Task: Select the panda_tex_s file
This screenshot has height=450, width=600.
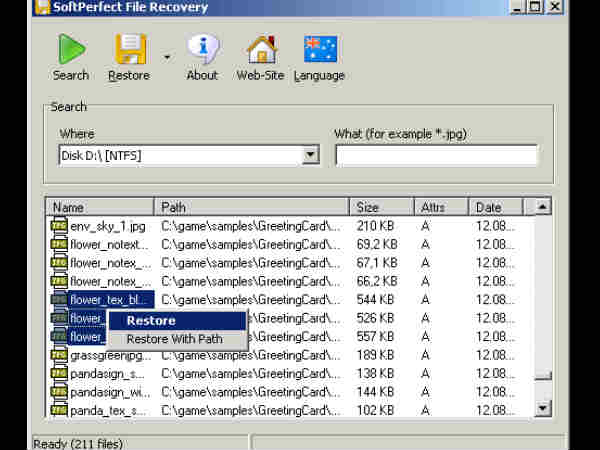Action: click(107, 411)
